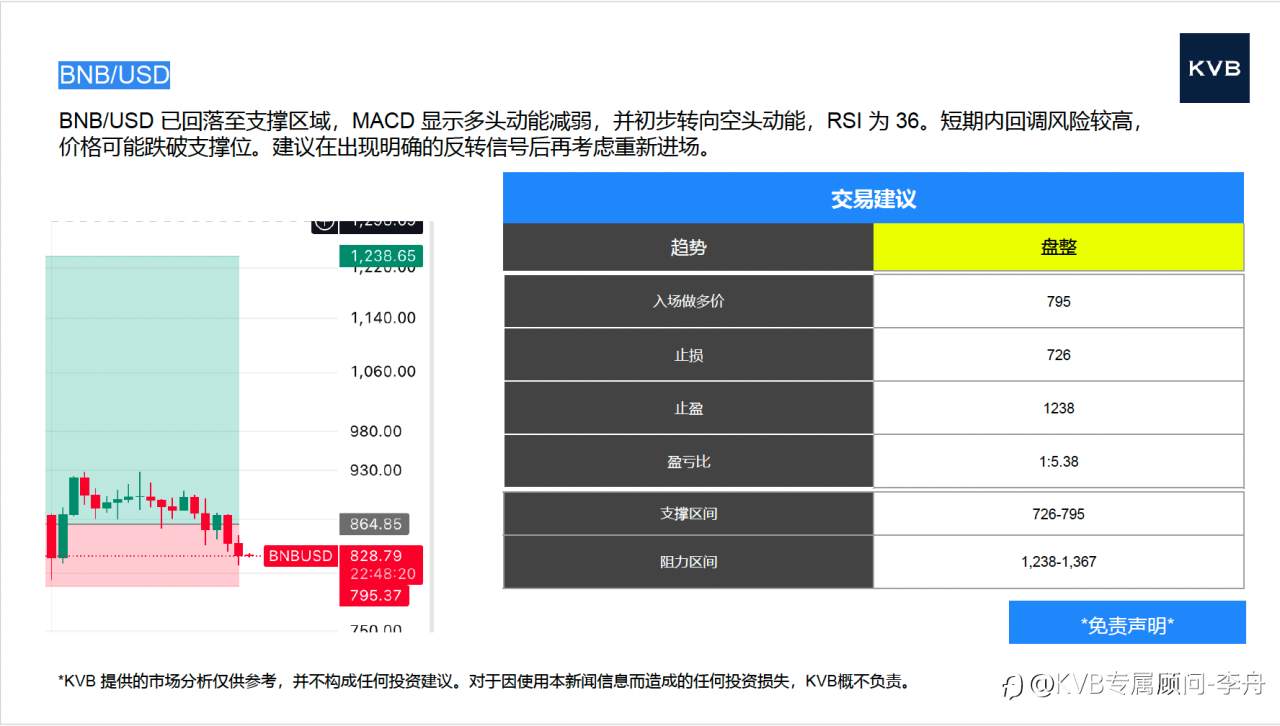Click the blue 交易建议 table header

click(x=873, y=197)
